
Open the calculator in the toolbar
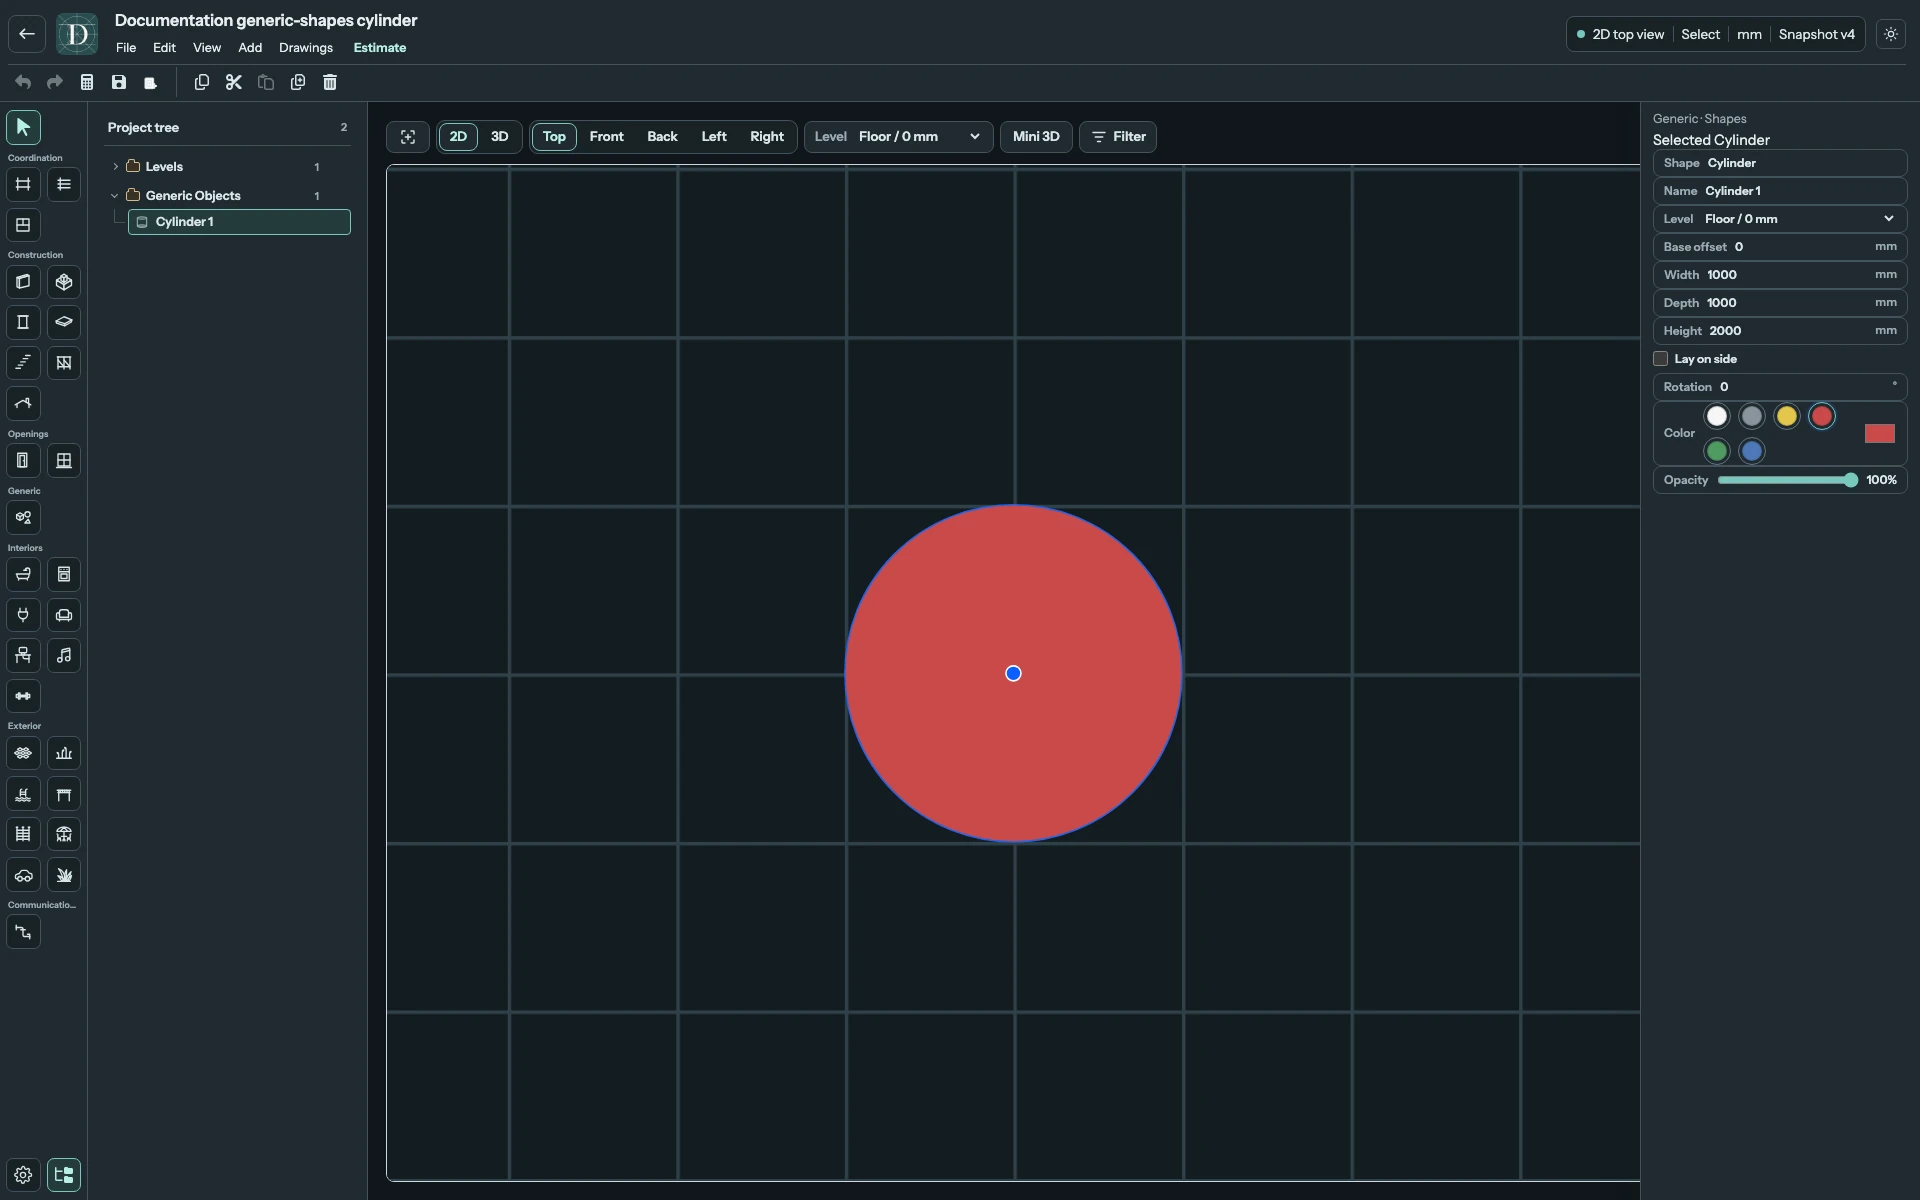click(x=87, y=82)
